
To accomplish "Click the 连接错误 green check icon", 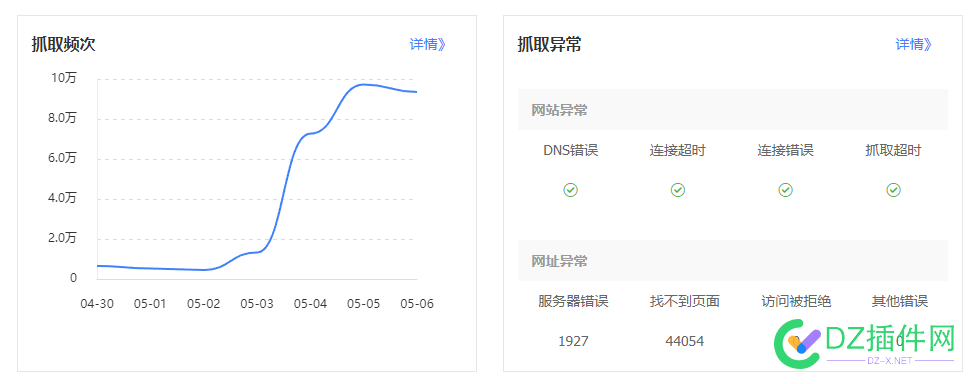I will click(x=785, y=190).
